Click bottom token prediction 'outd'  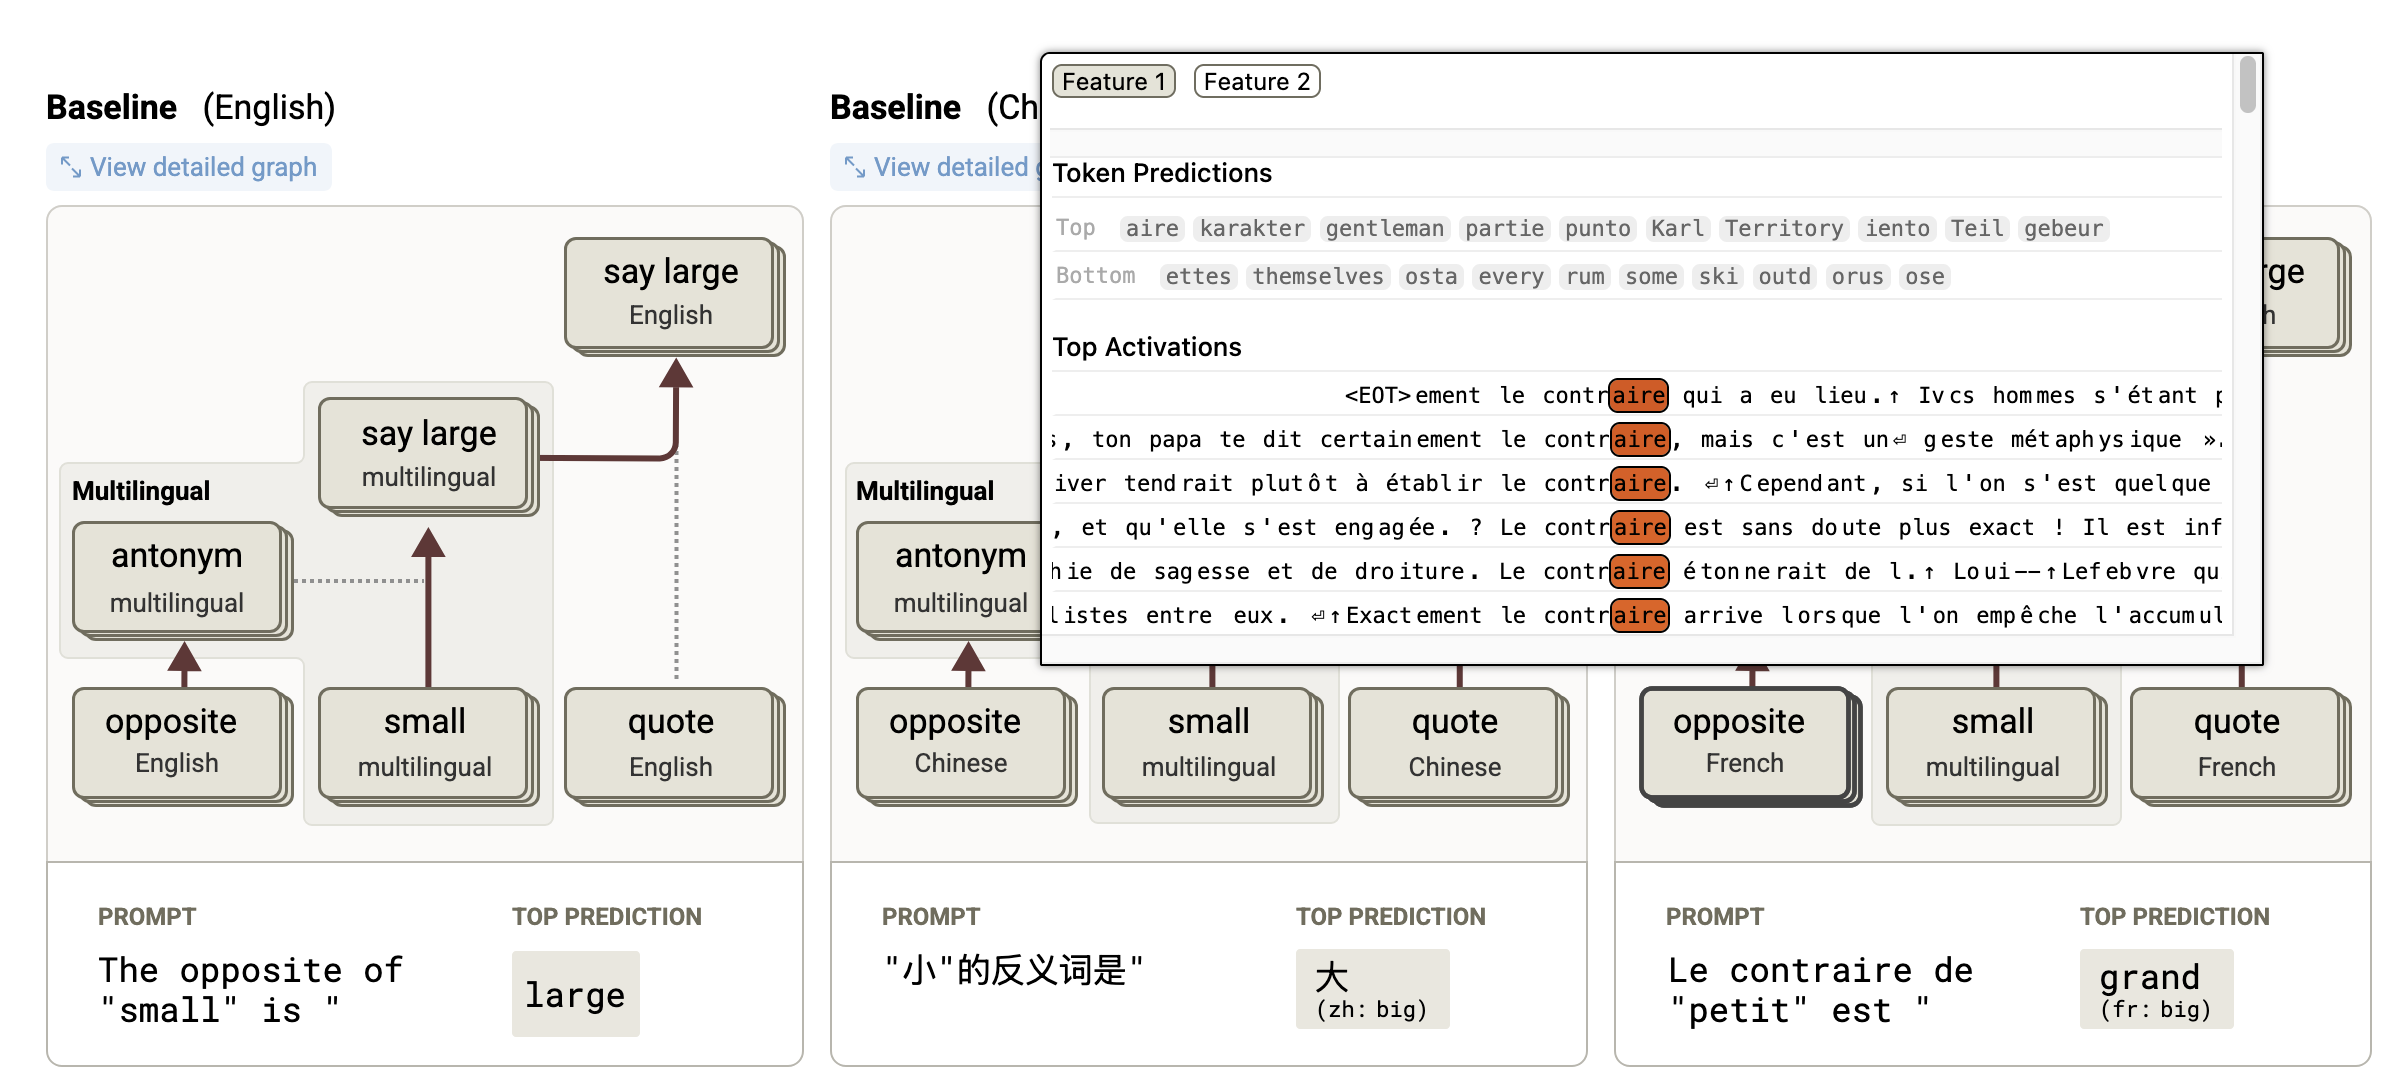tap(1785, 277)
